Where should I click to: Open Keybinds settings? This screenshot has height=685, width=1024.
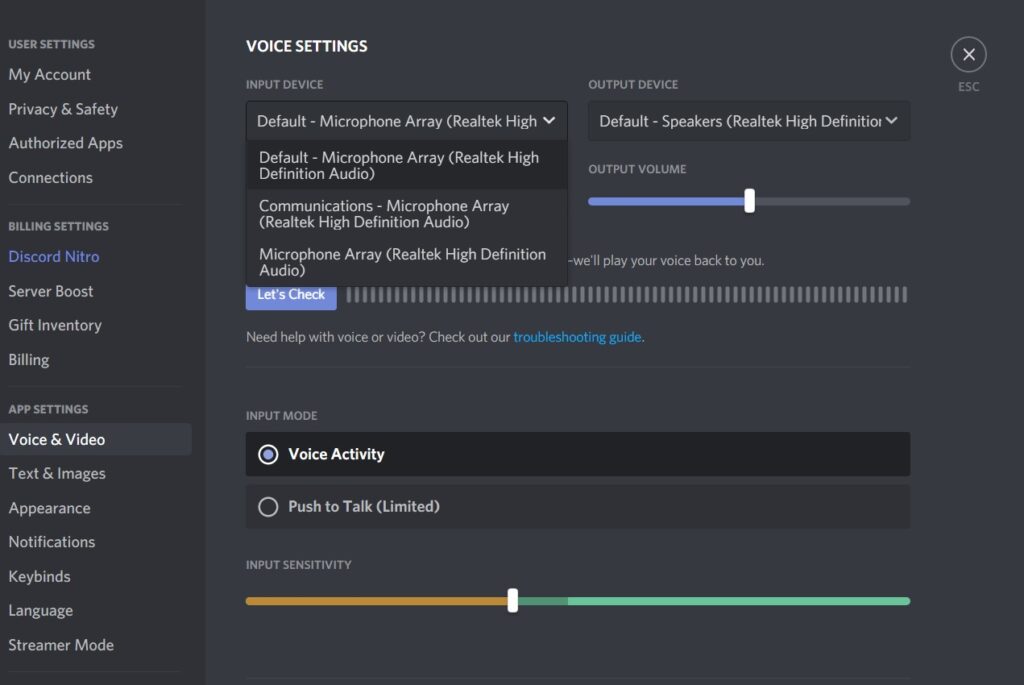40,577
